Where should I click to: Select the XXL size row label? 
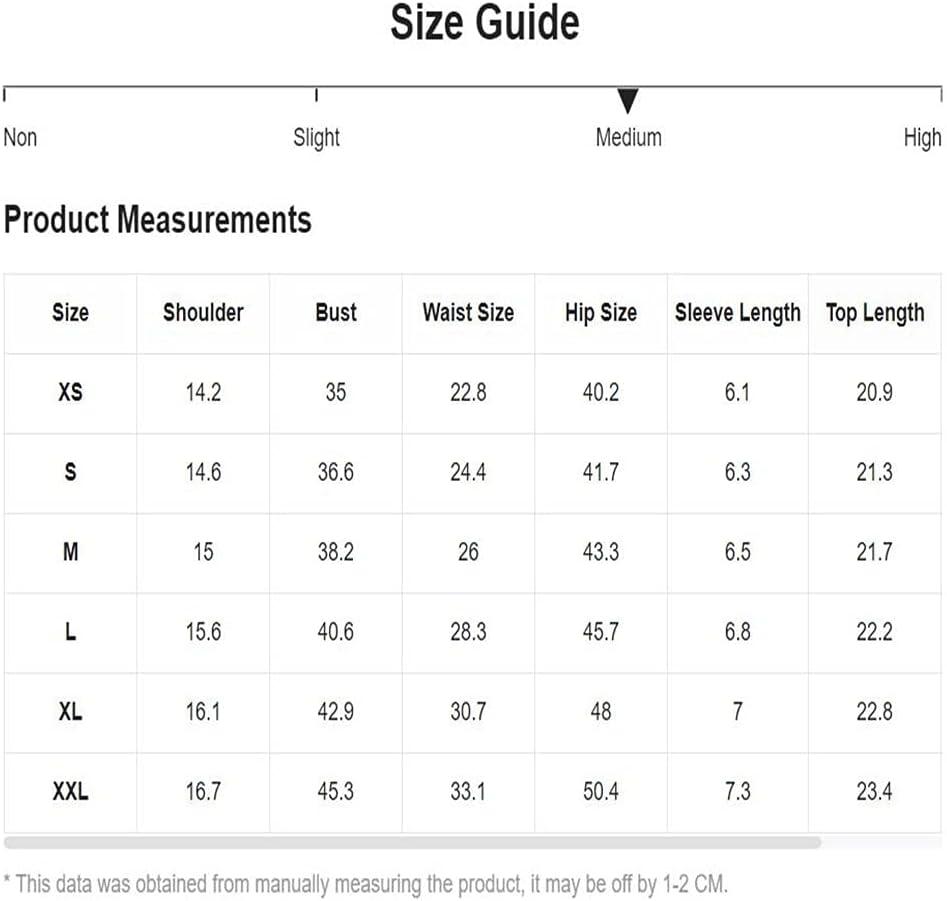[x=71, y=791]
